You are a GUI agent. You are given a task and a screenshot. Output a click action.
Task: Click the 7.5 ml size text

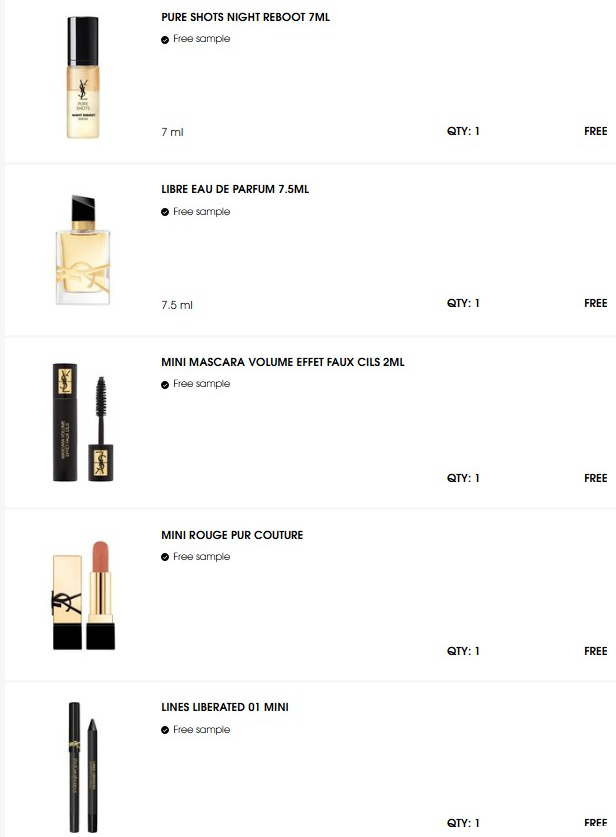point(177,305)
